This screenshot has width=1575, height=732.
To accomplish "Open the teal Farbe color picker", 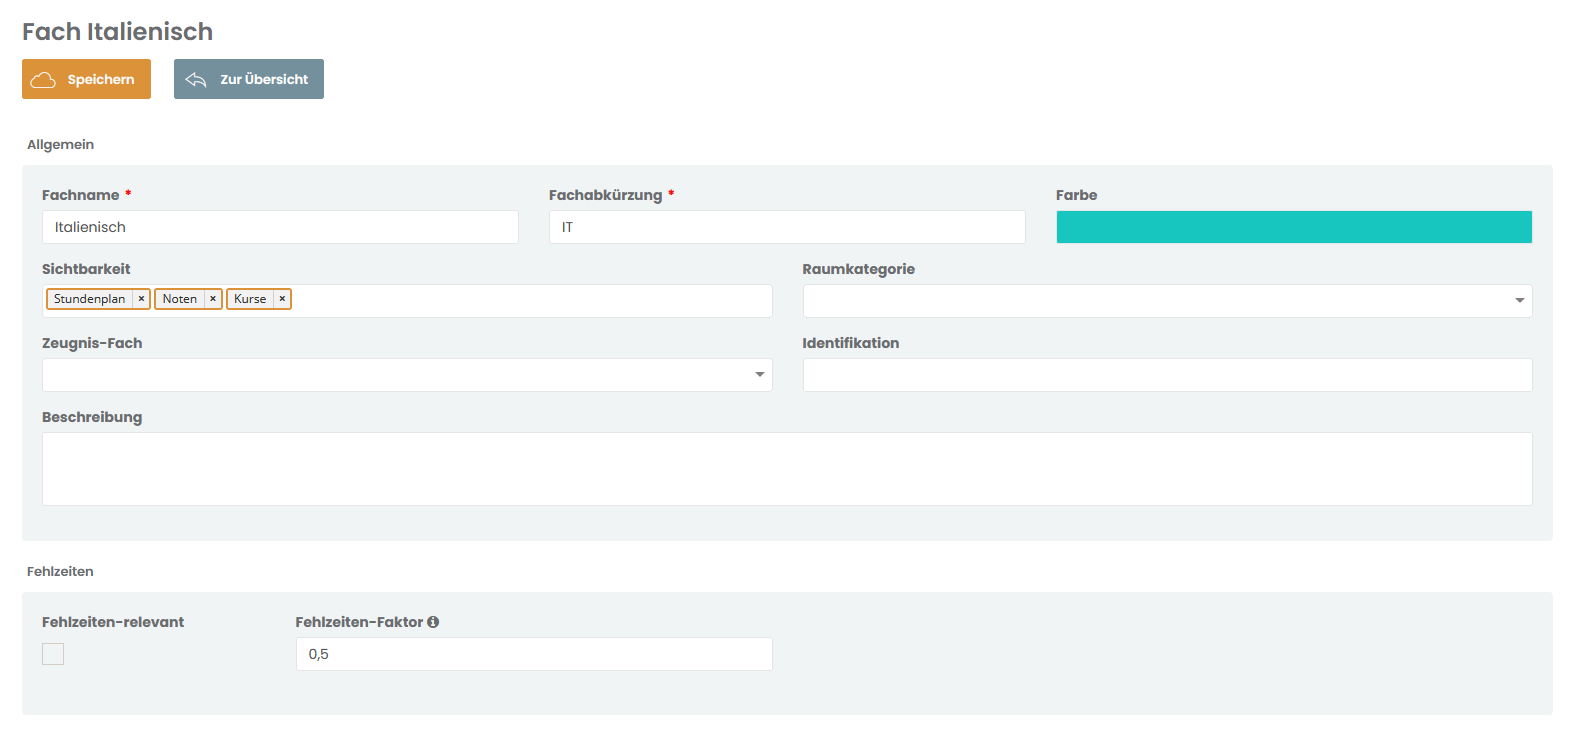I will (1294, 227).
